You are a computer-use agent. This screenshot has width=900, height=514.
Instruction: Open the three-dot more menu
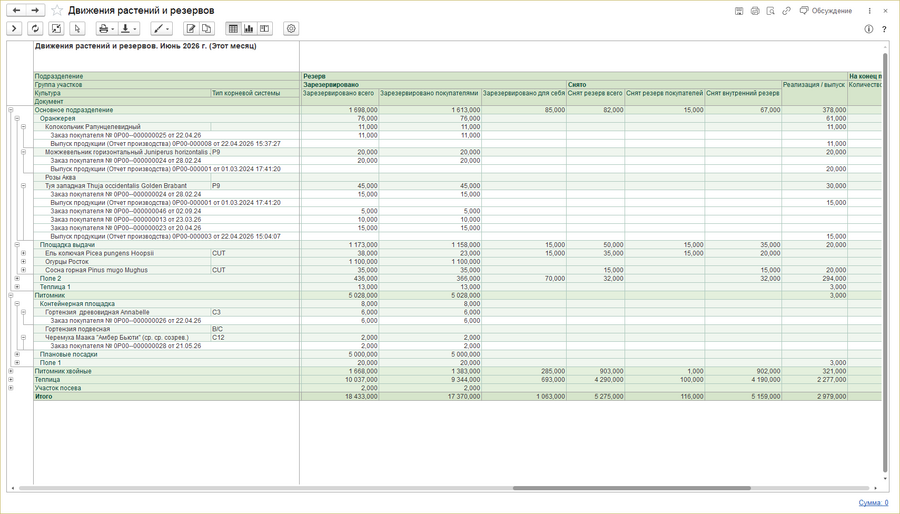tap(870, 11)
